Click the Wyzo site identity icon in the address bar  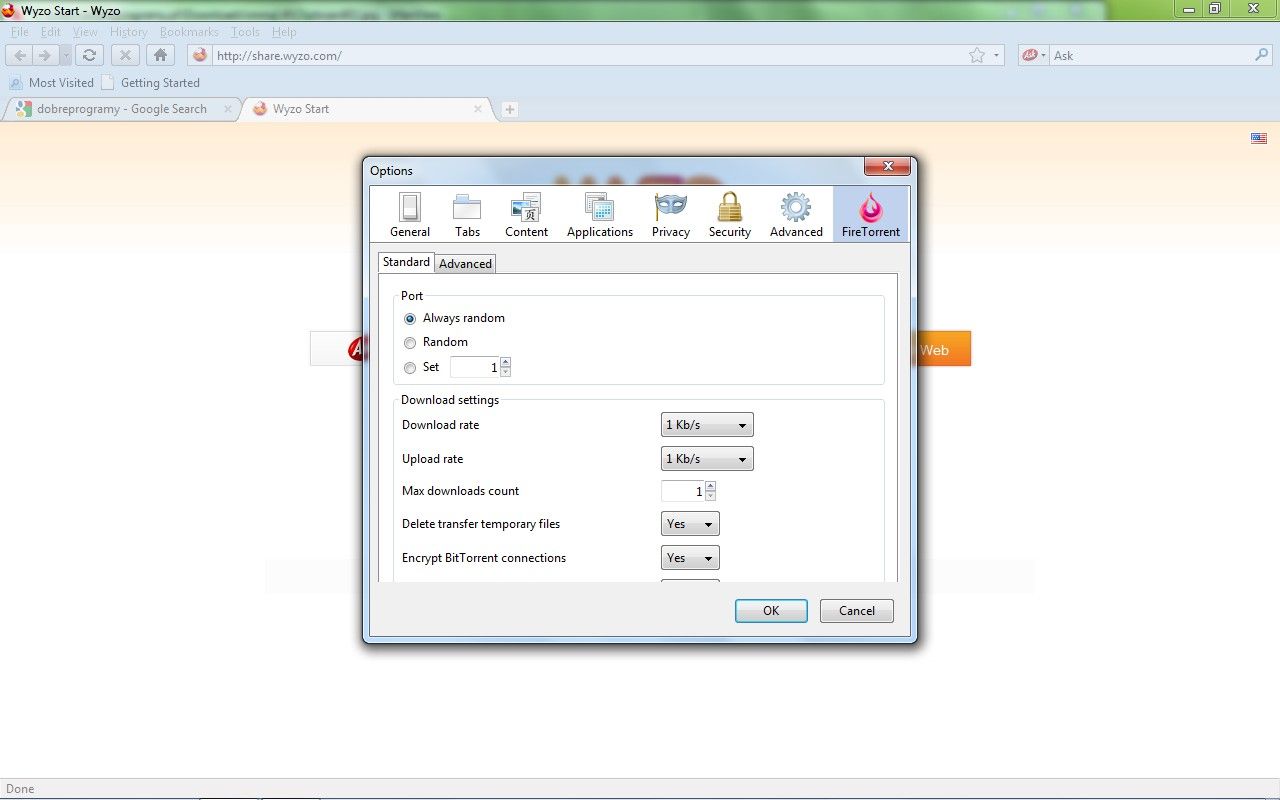pos(199,56)
